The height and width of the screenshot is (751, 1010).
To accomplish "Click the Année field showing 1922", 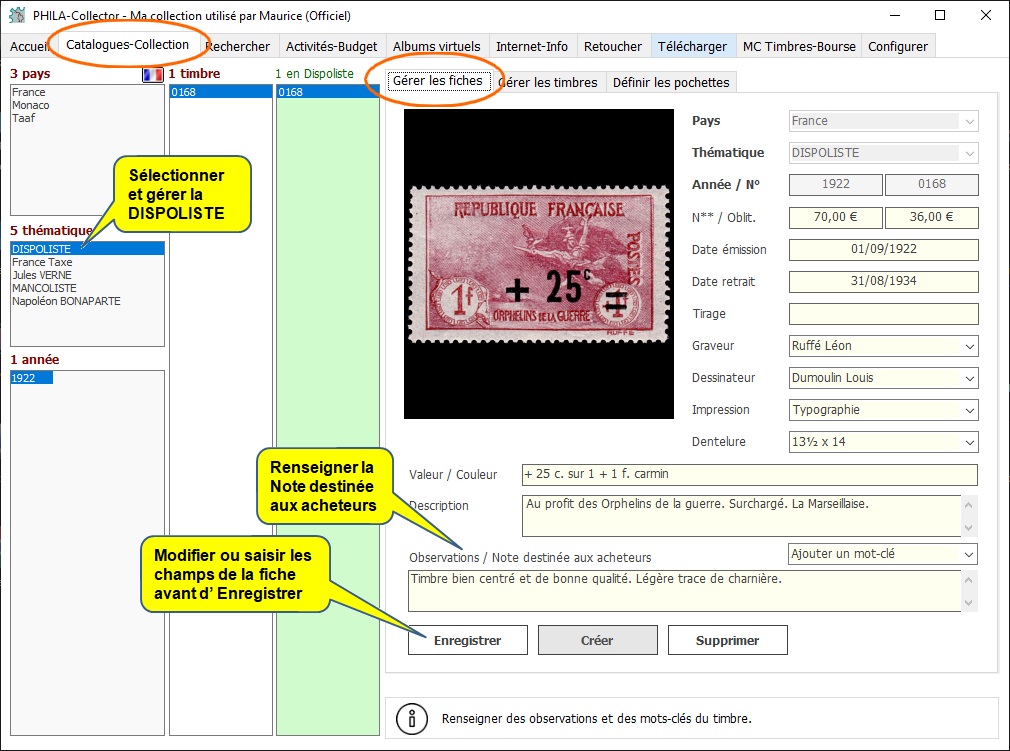I will pyautogui.click(x=835, y=184).
